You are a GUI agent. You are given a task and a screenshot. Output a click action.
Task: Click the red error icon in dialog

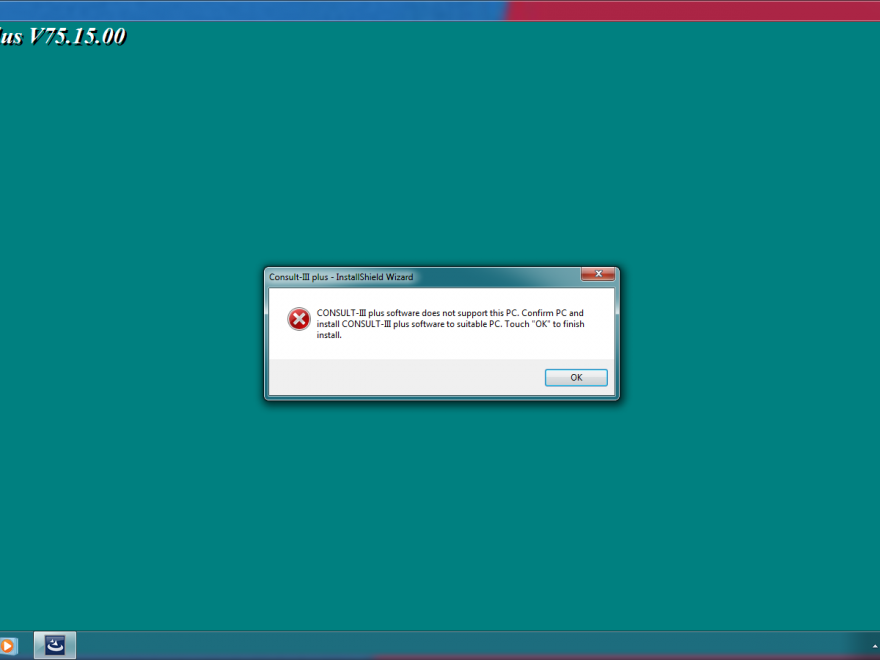(x=299, y=319)
